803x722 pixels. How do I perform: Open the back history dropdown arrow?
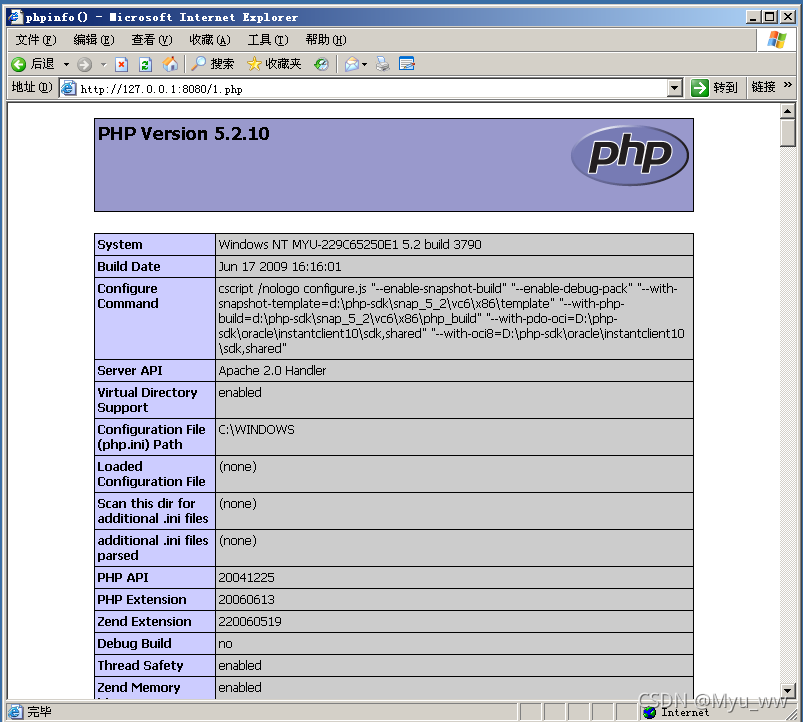click(x=66, y=65)
